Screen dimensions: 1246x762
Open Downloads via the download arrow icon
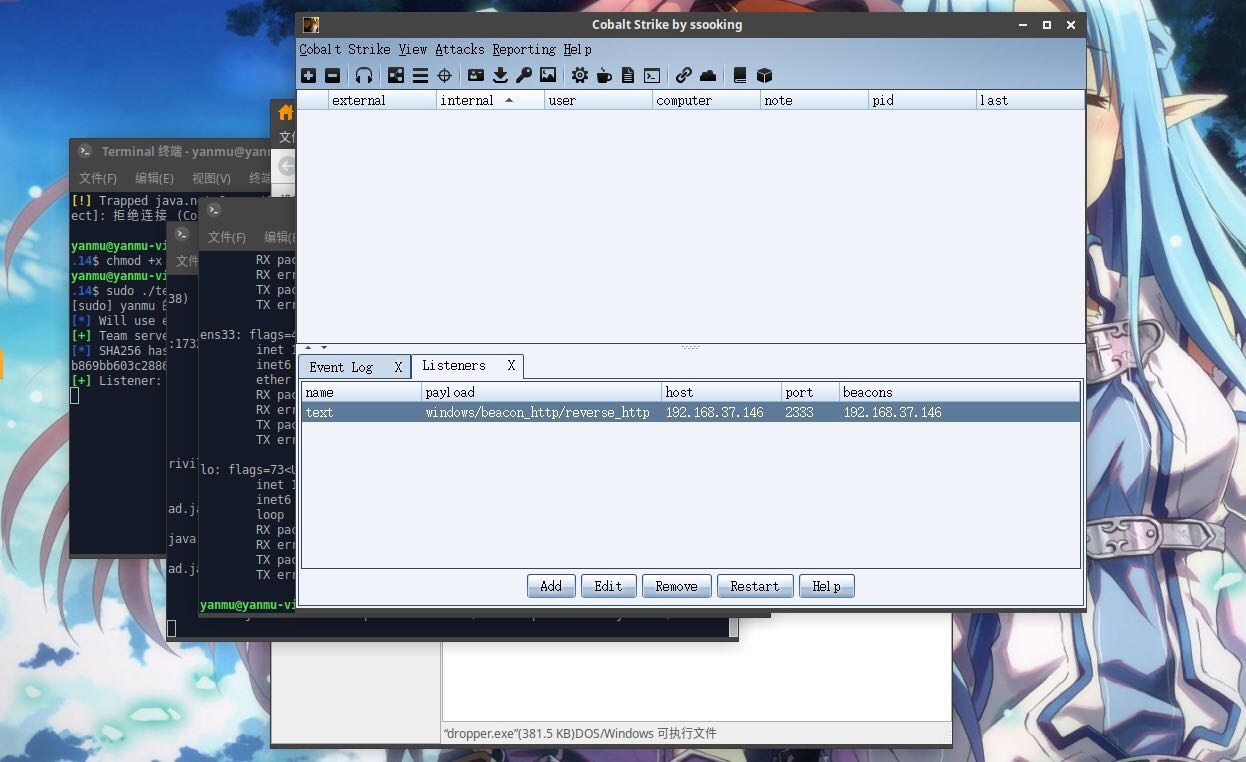pos(500,75)
